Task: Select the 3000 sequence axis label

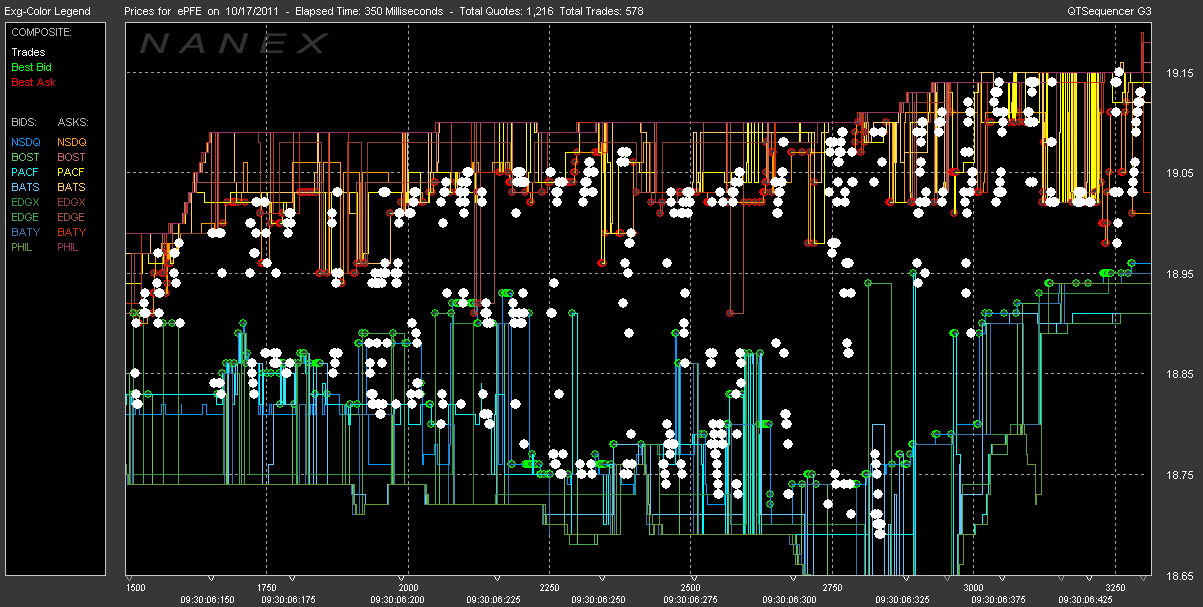Action: (973, 588)
